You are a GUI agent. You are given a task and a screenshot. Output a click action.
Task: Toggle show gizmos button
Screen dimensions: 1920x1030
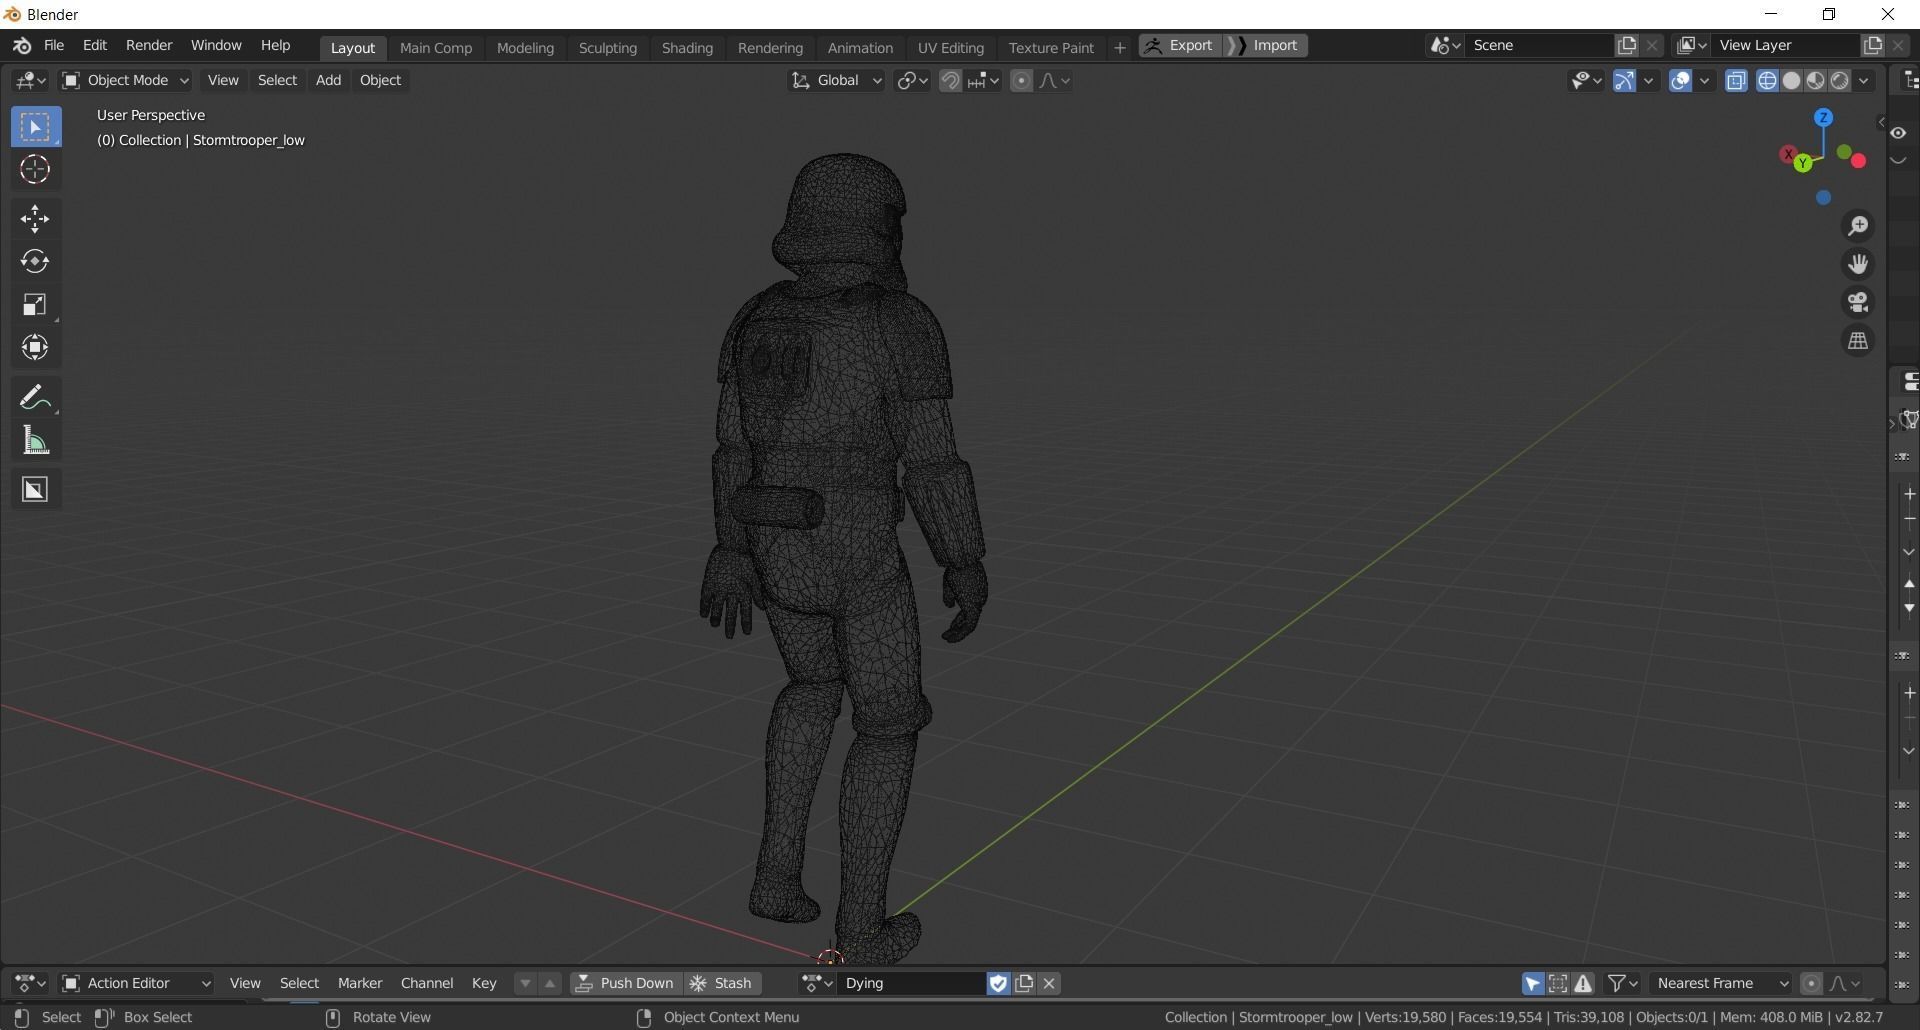[1624, 81]
